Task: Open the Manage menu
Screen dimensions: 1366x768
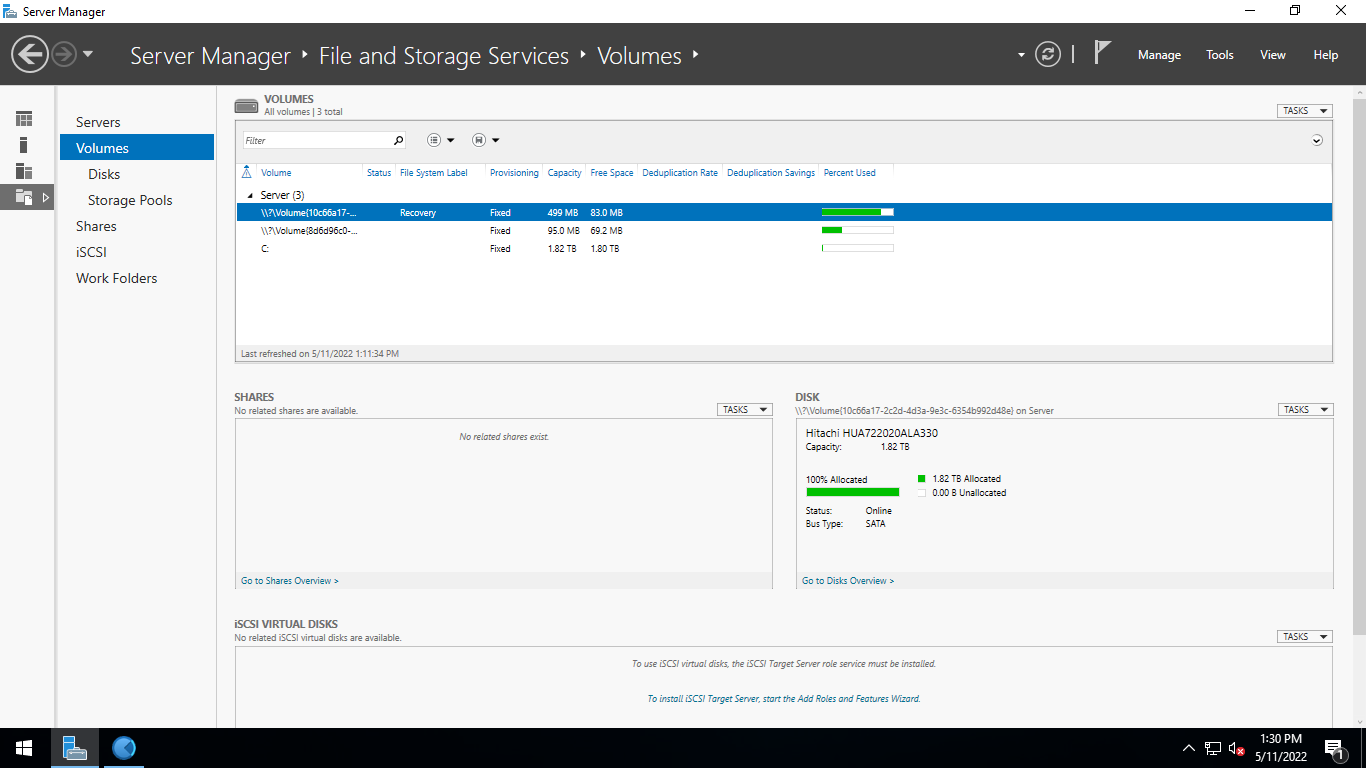Action: (x=1159, y=55)
